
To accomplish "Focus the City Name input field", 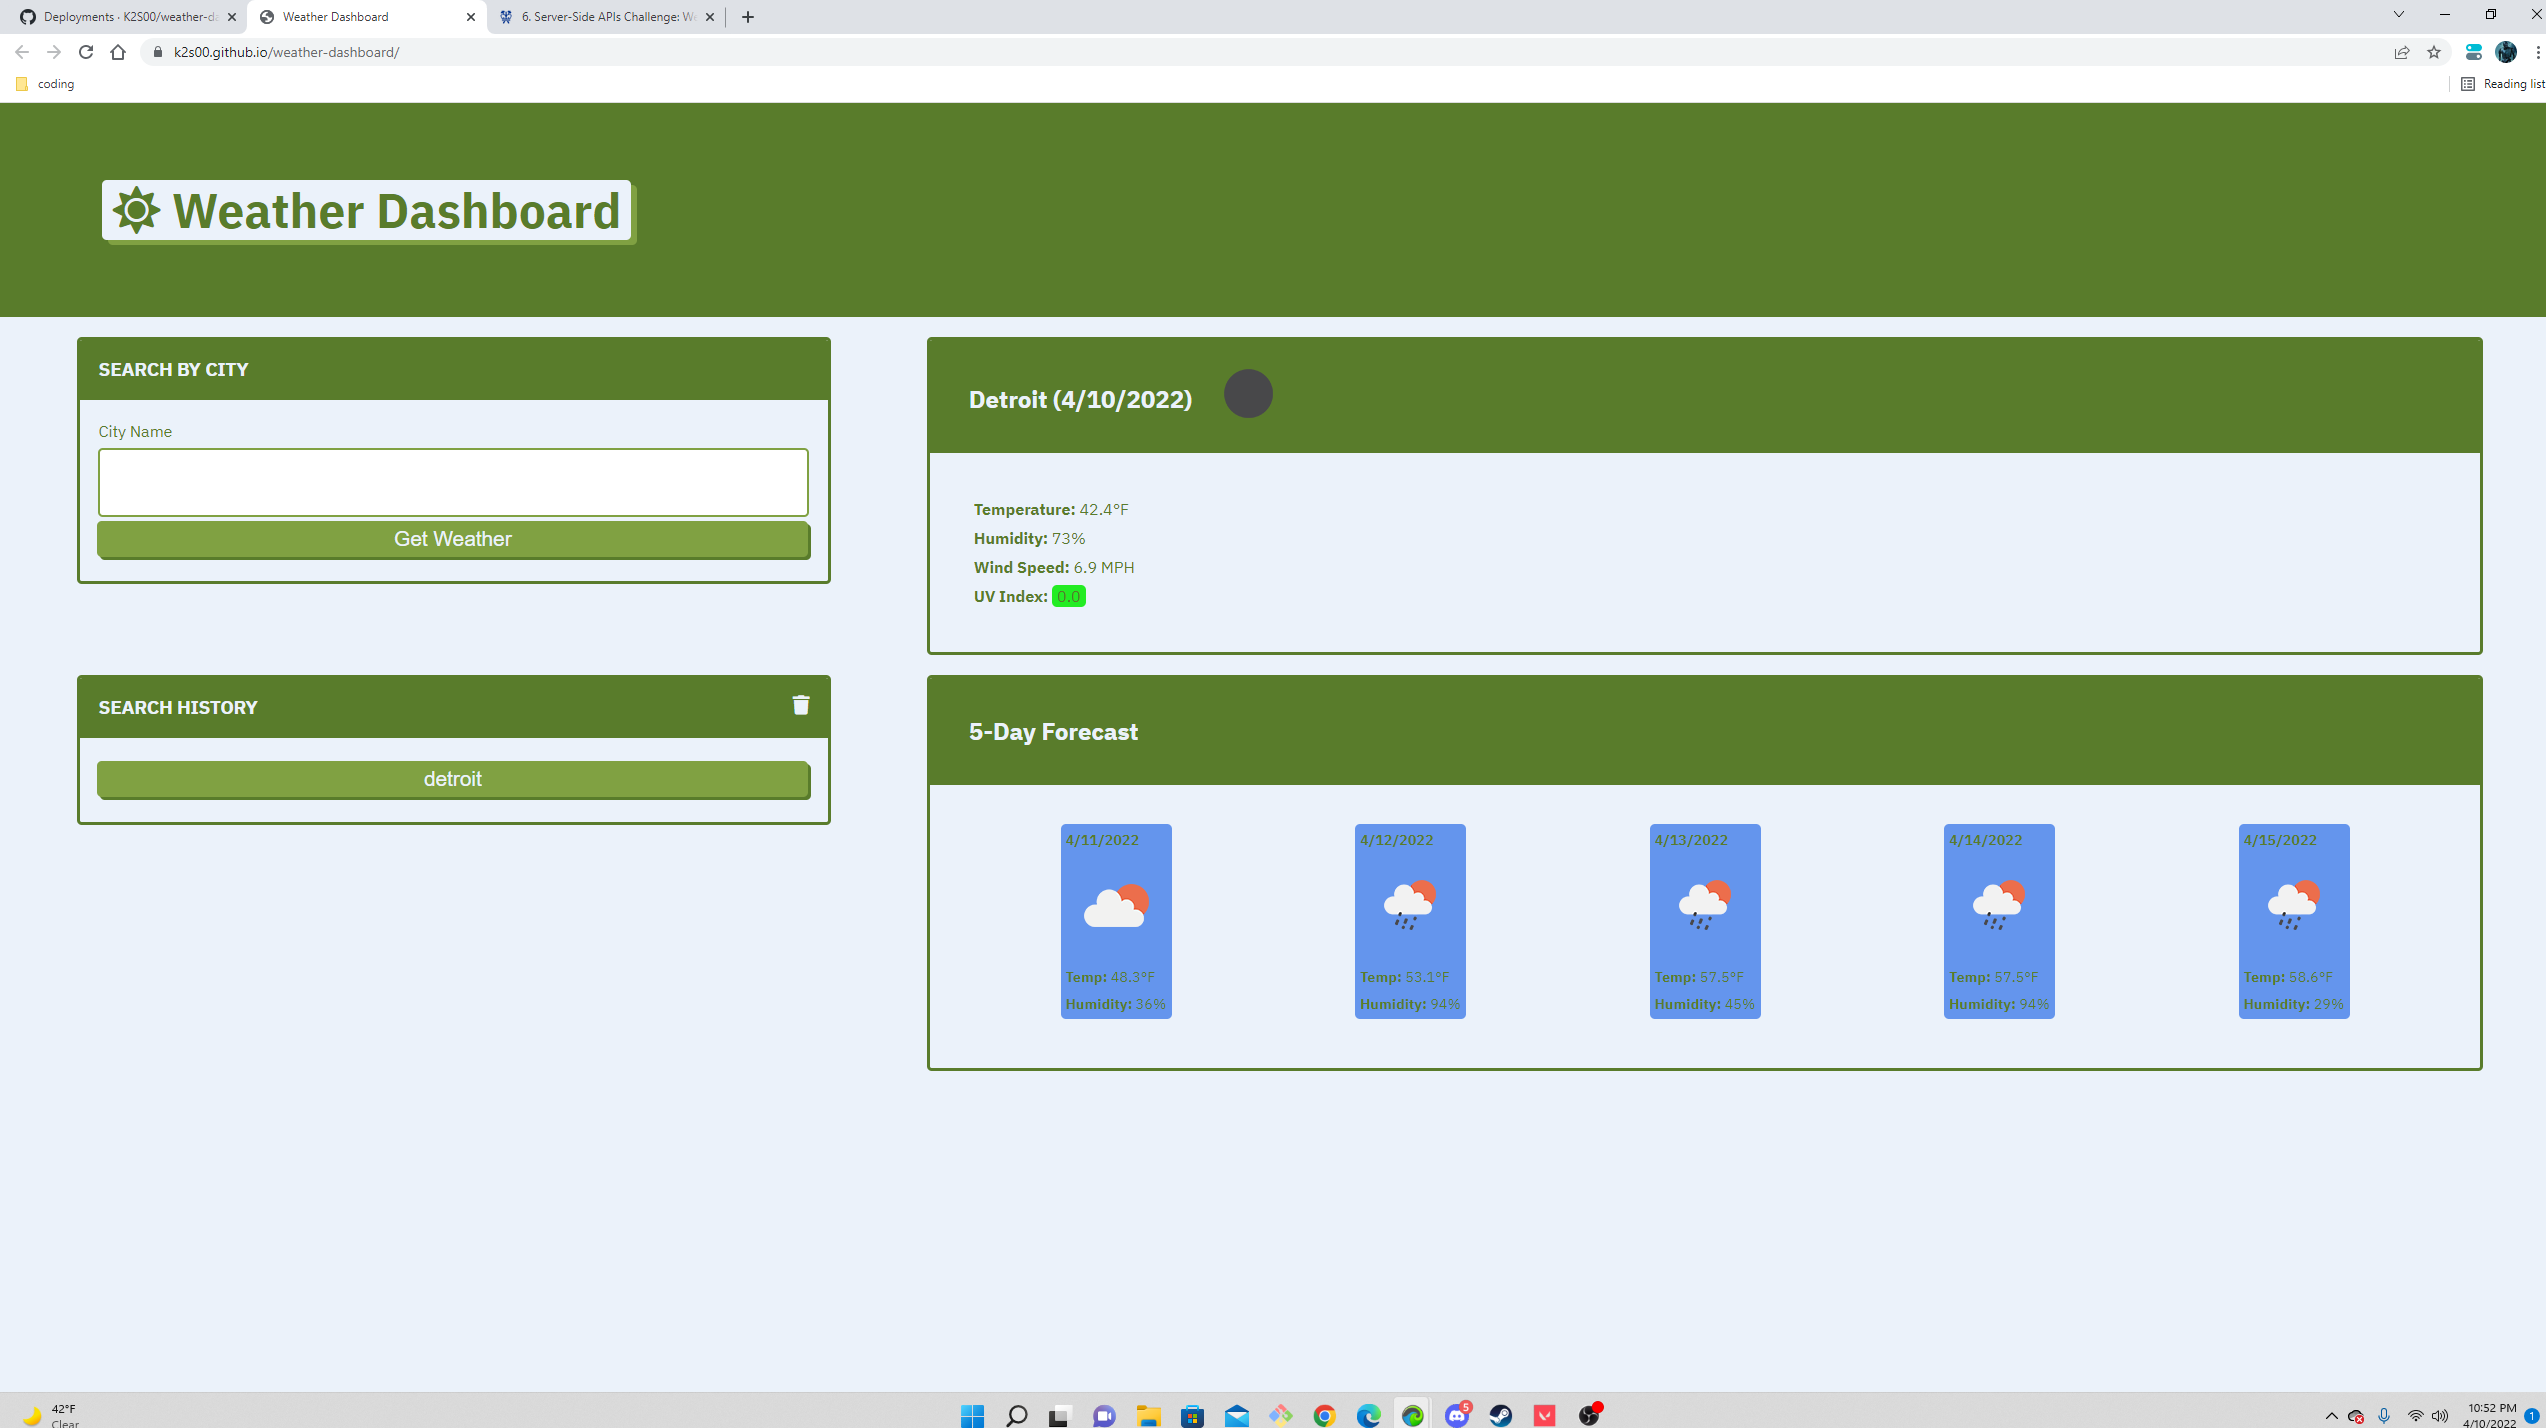I will pos(453,483).
